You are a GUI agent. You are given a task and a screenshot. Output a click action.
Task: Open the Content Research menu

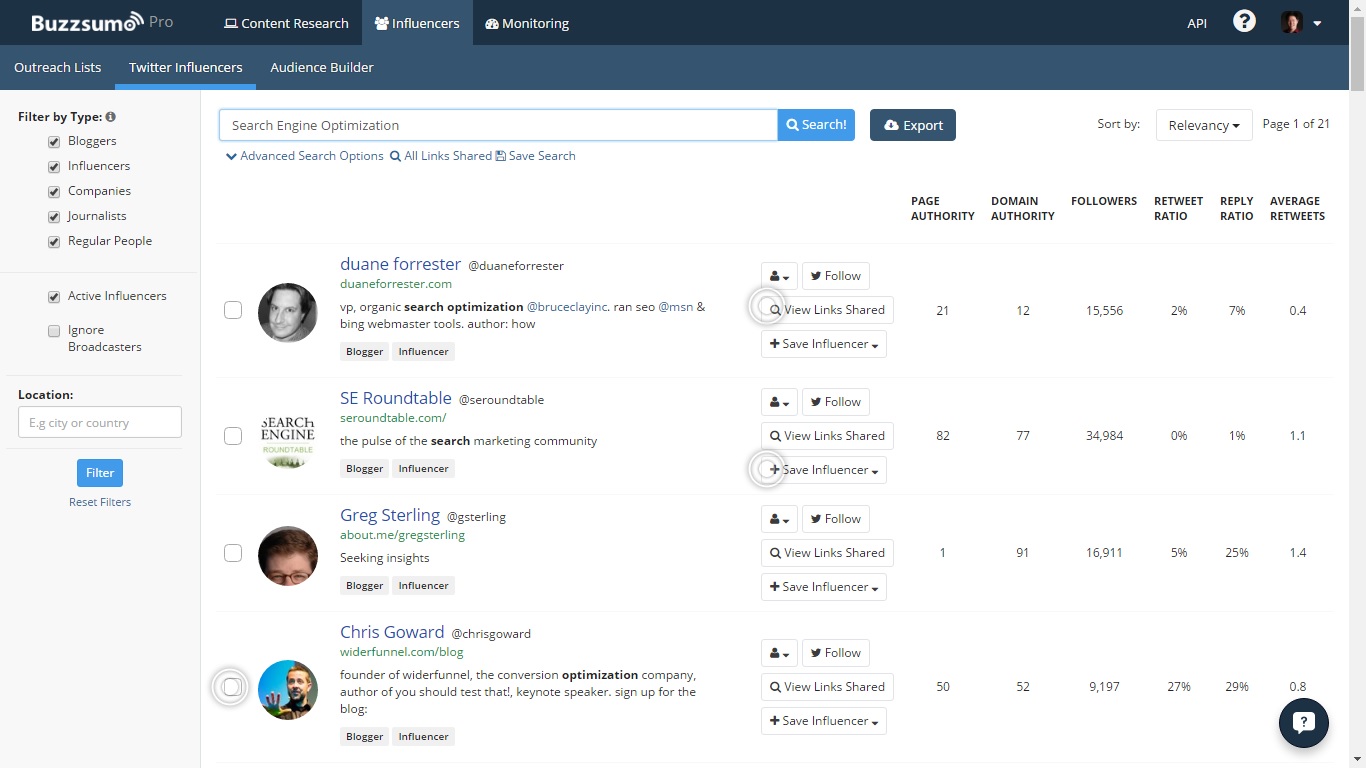click(286, 23)
